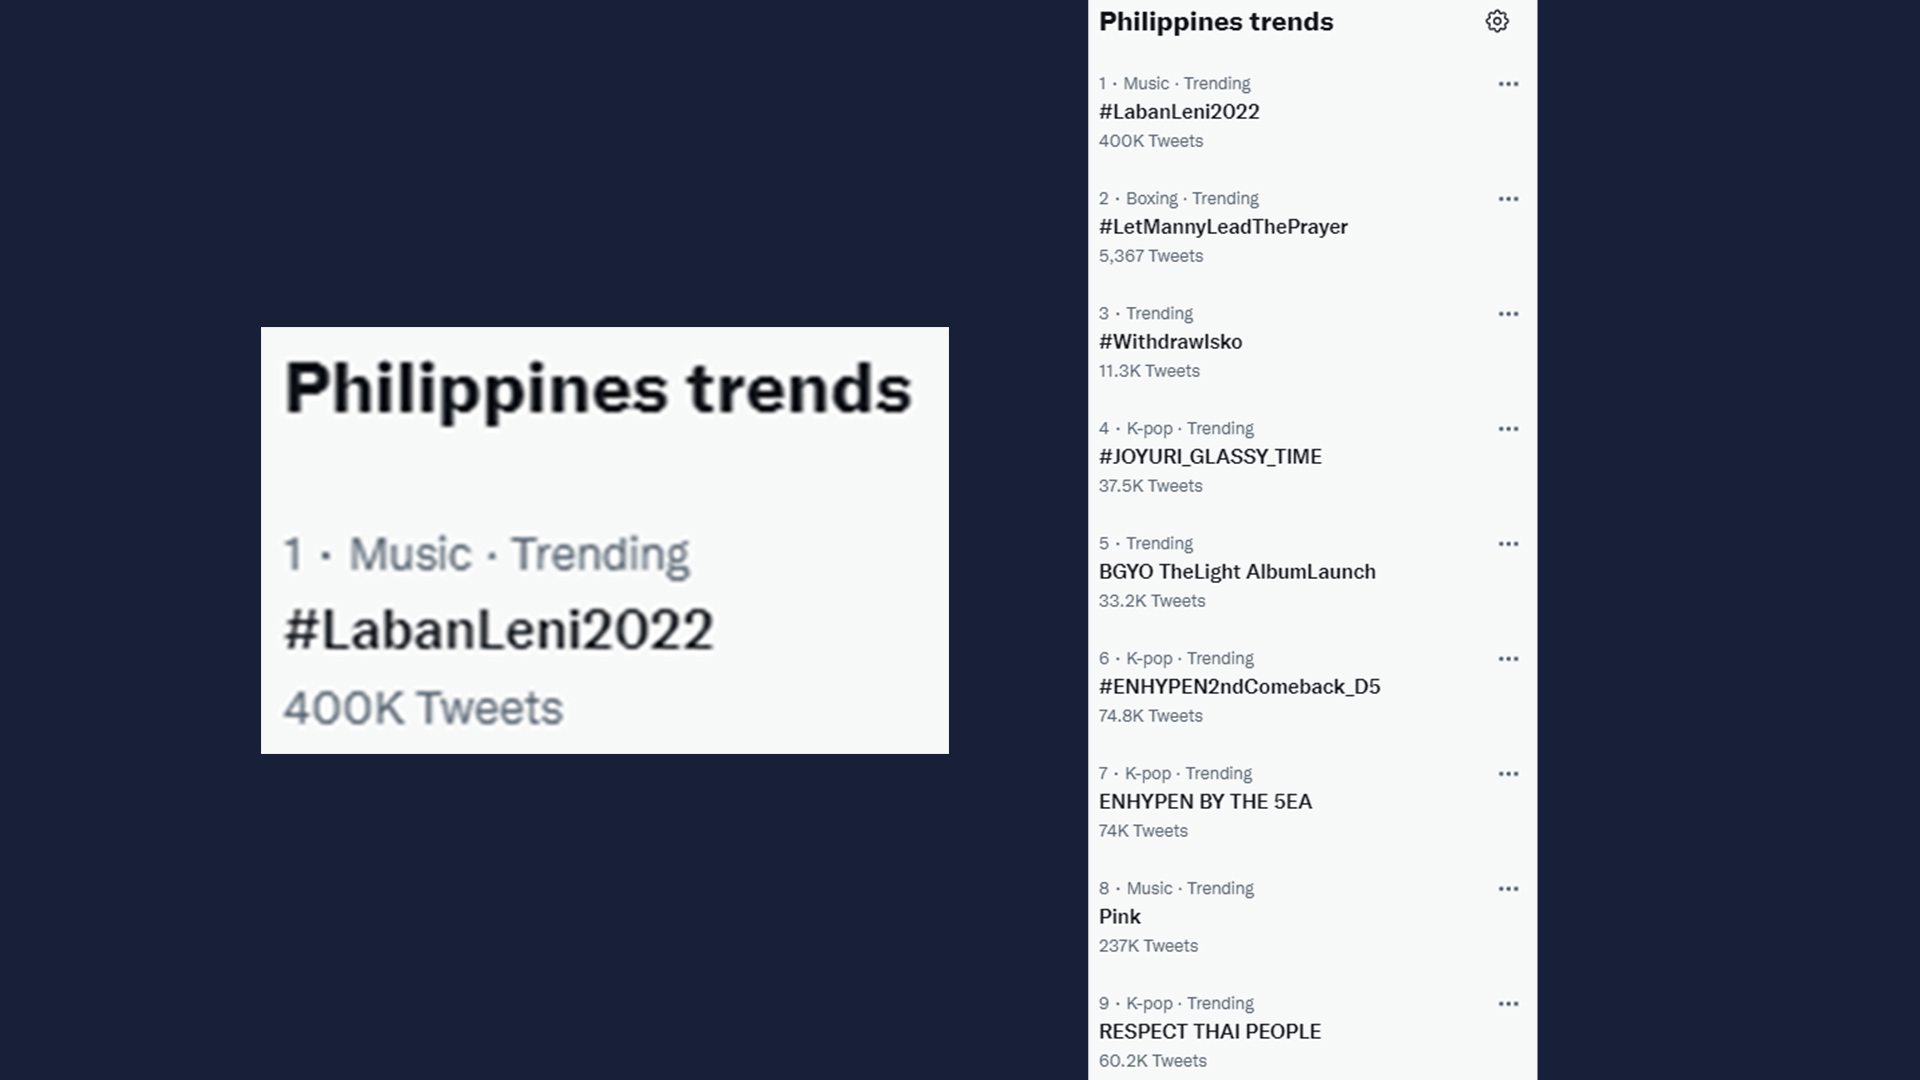
Task: Click '5,367 Tweets' count text
Action: coord(1151,256)
